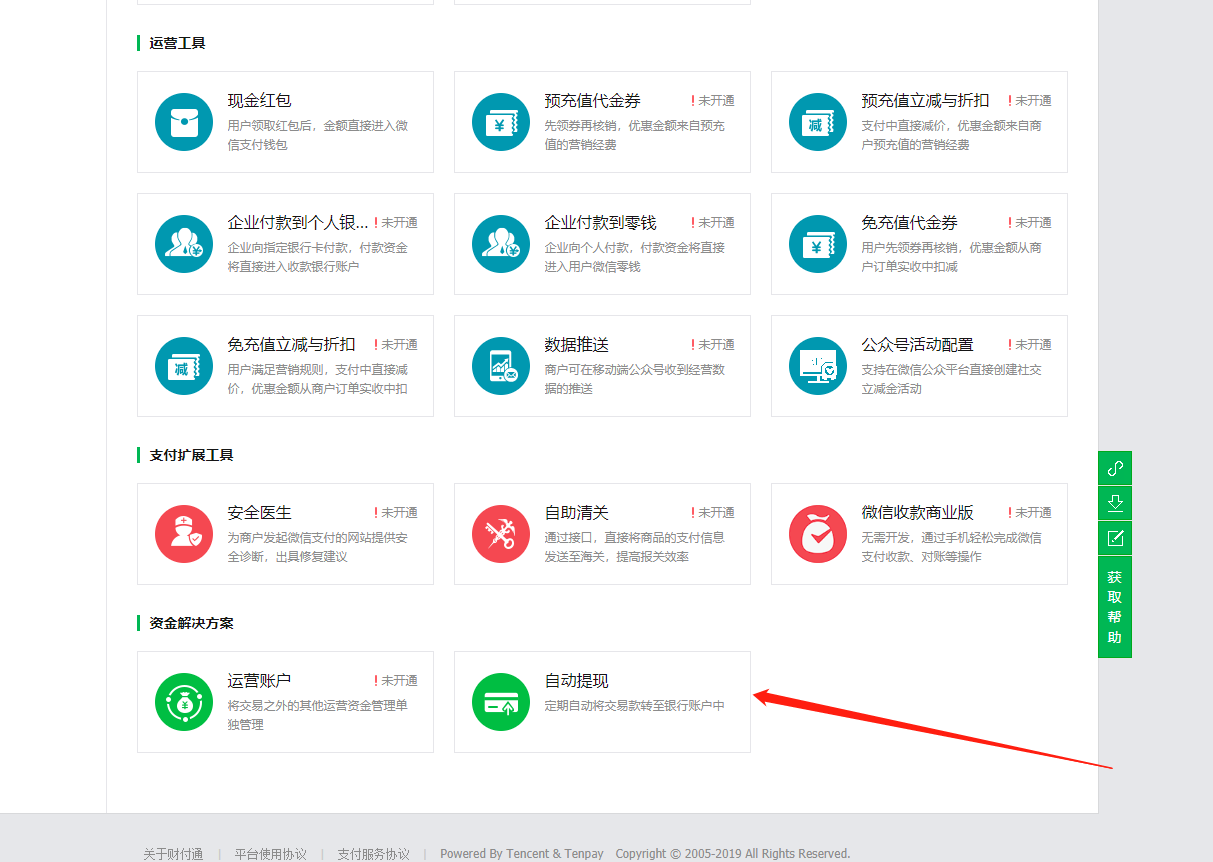Click the edit feedback icon in sidebar
Image resolution: width=1213 pixels, height=862 pixels.
tap(1115, 538)
